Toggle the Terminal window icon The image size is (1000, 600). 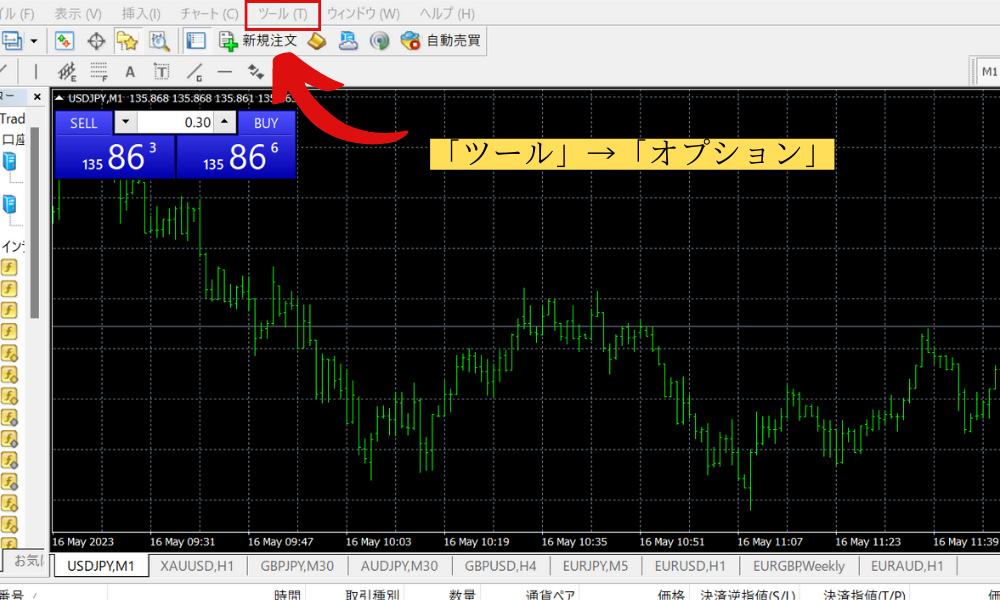tap(196, 41)
